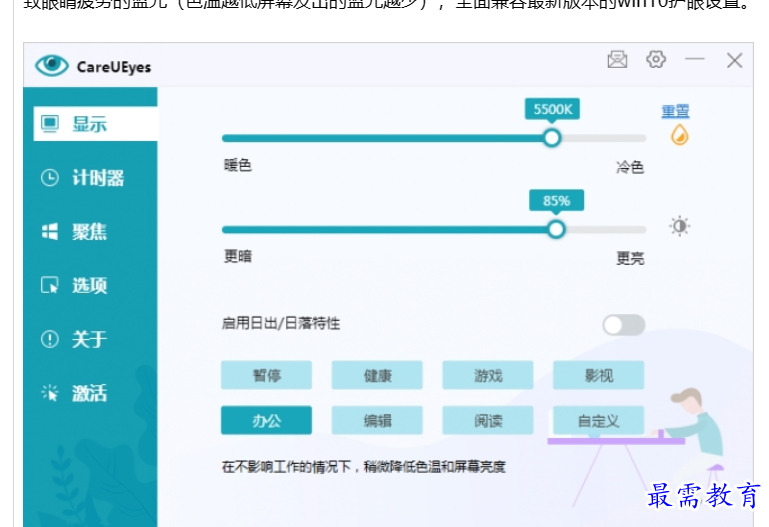Open the mail feedback icon in title bar

pyautogui.click(x=617, y=60)
